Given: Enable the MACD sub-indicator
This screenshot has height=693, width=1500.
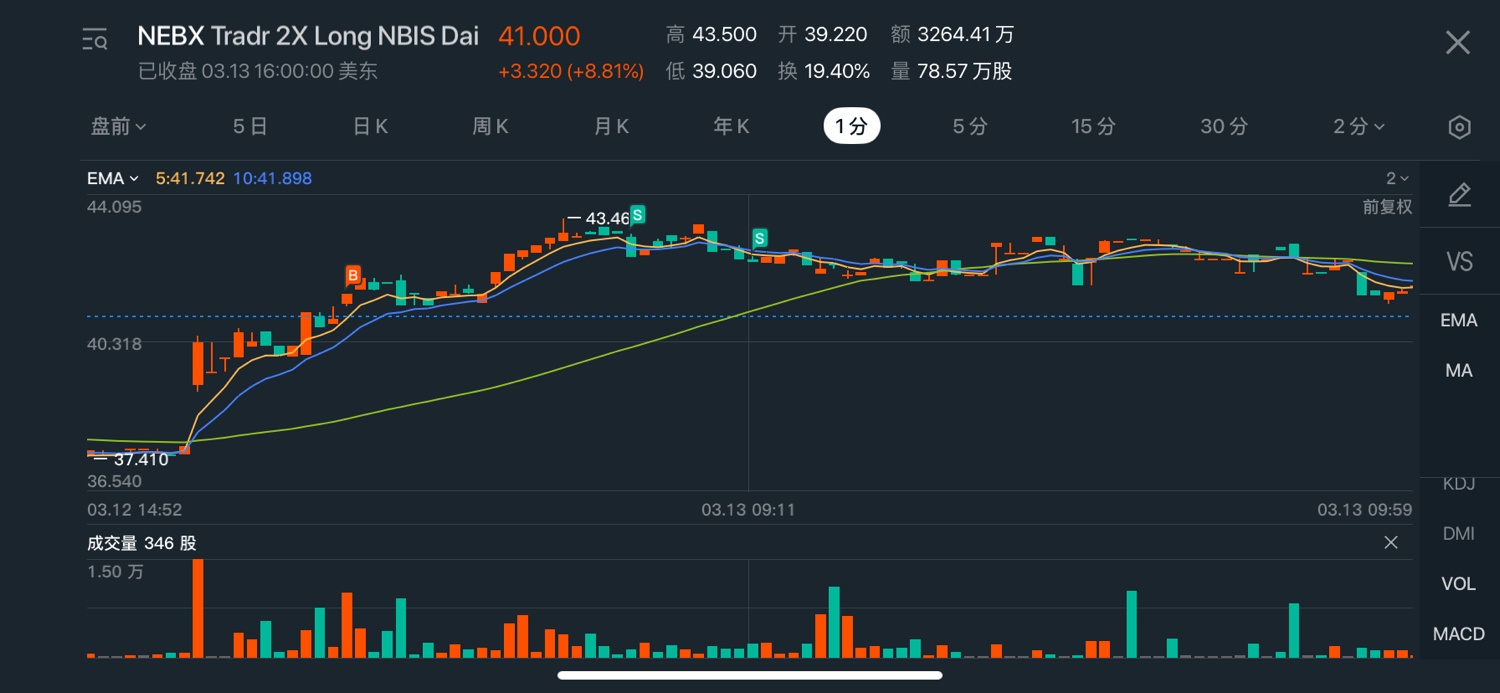Looking at the screenshot, I should 1458,634.
